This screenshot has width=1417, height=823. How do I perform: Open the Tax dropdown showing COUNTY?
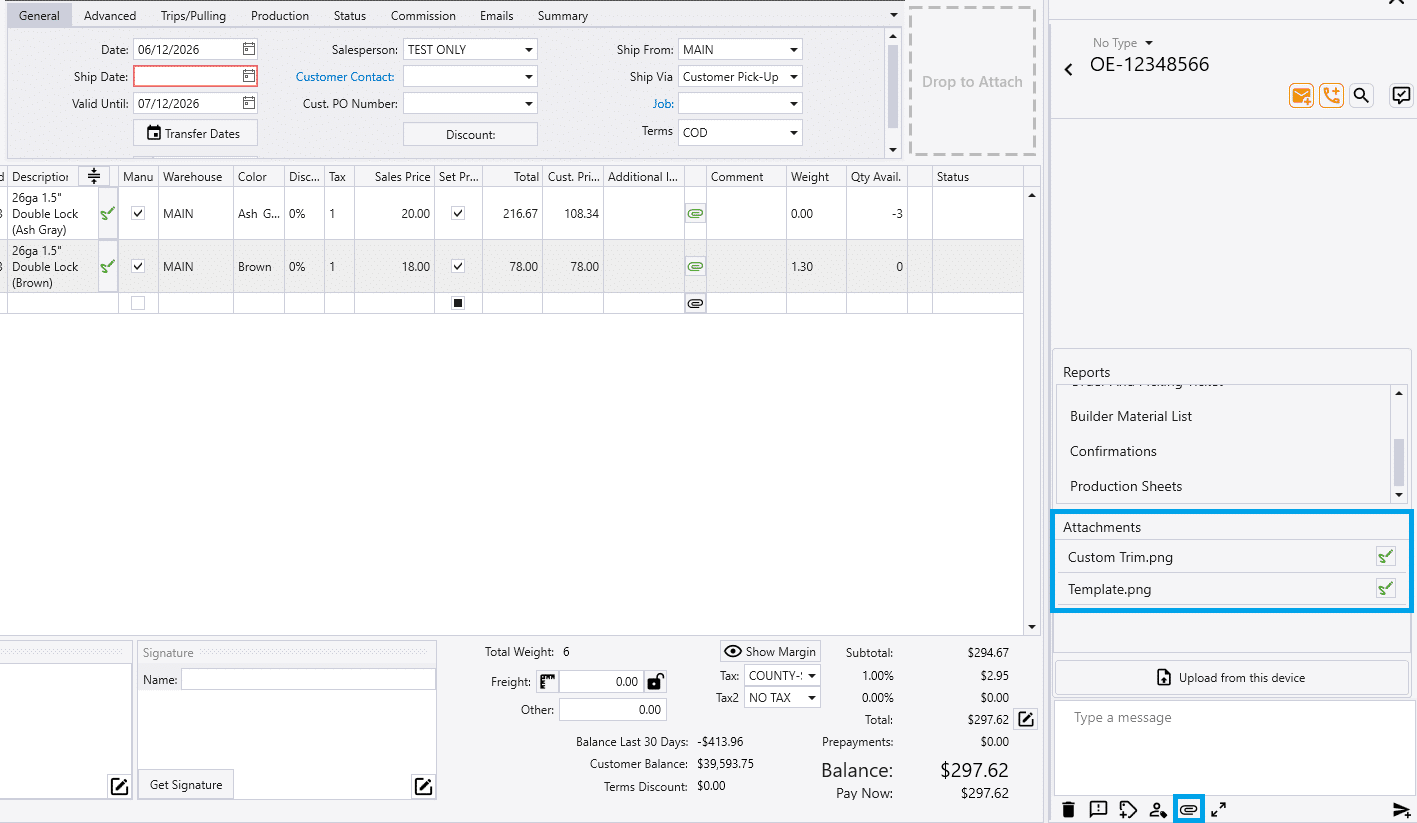[782, 676]
